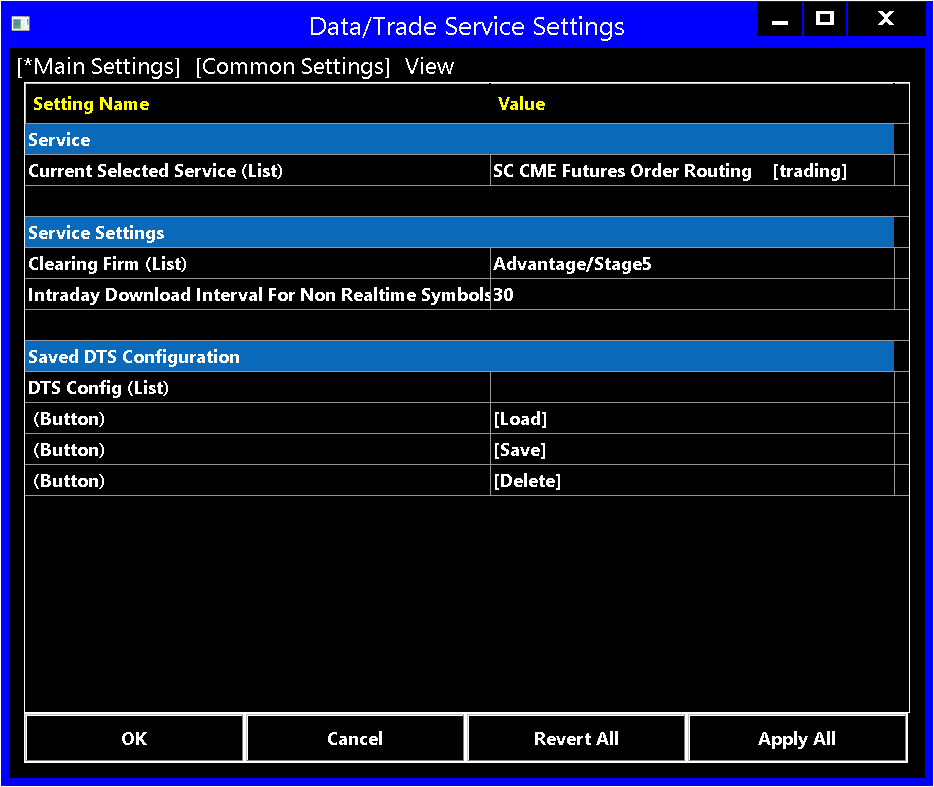
Task: Click the Value column header
Action: [x=692, y=104]
